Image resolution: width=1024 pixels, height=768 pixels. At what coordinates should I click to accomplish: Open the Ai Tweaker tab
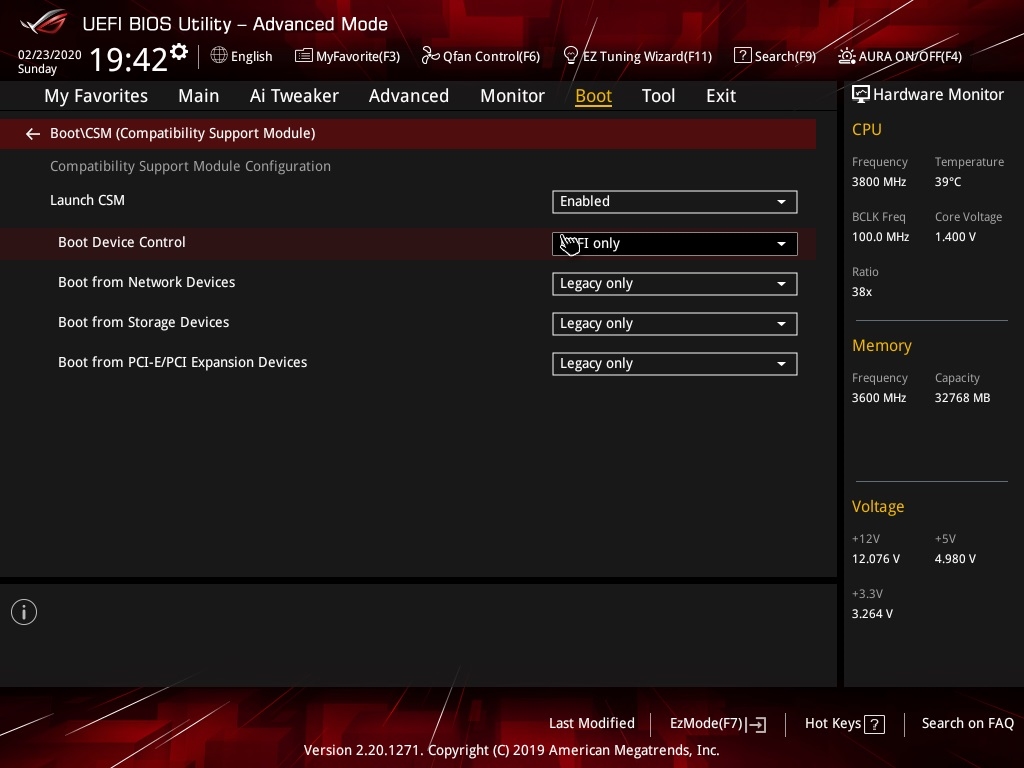pos(294,96)
